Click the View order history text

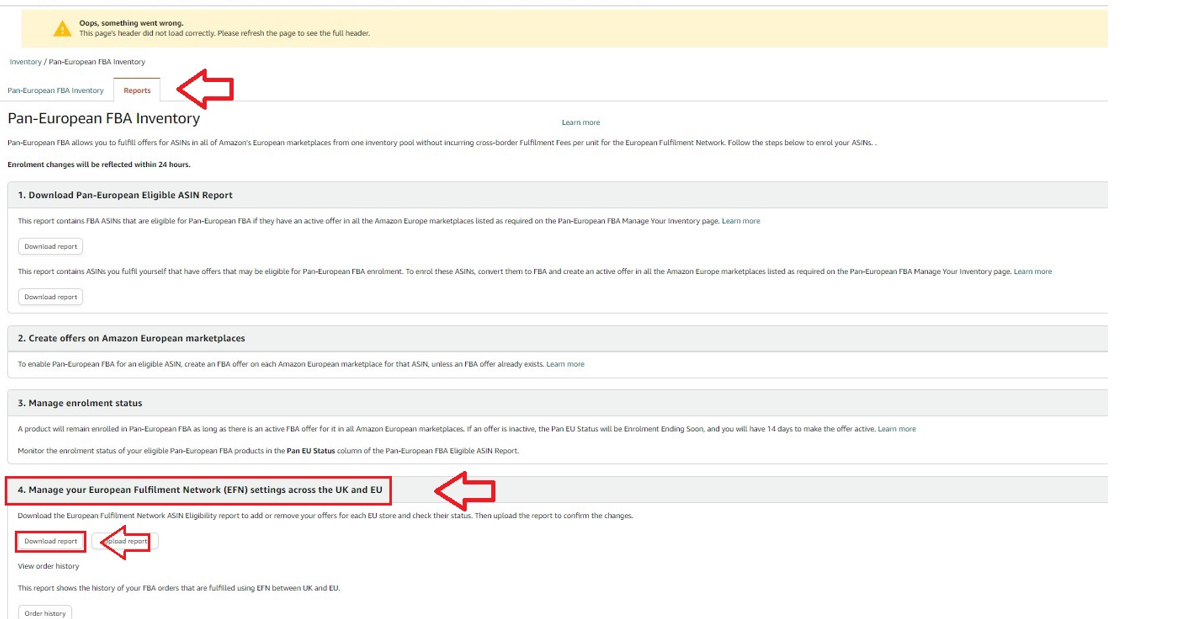pos(48,566)
